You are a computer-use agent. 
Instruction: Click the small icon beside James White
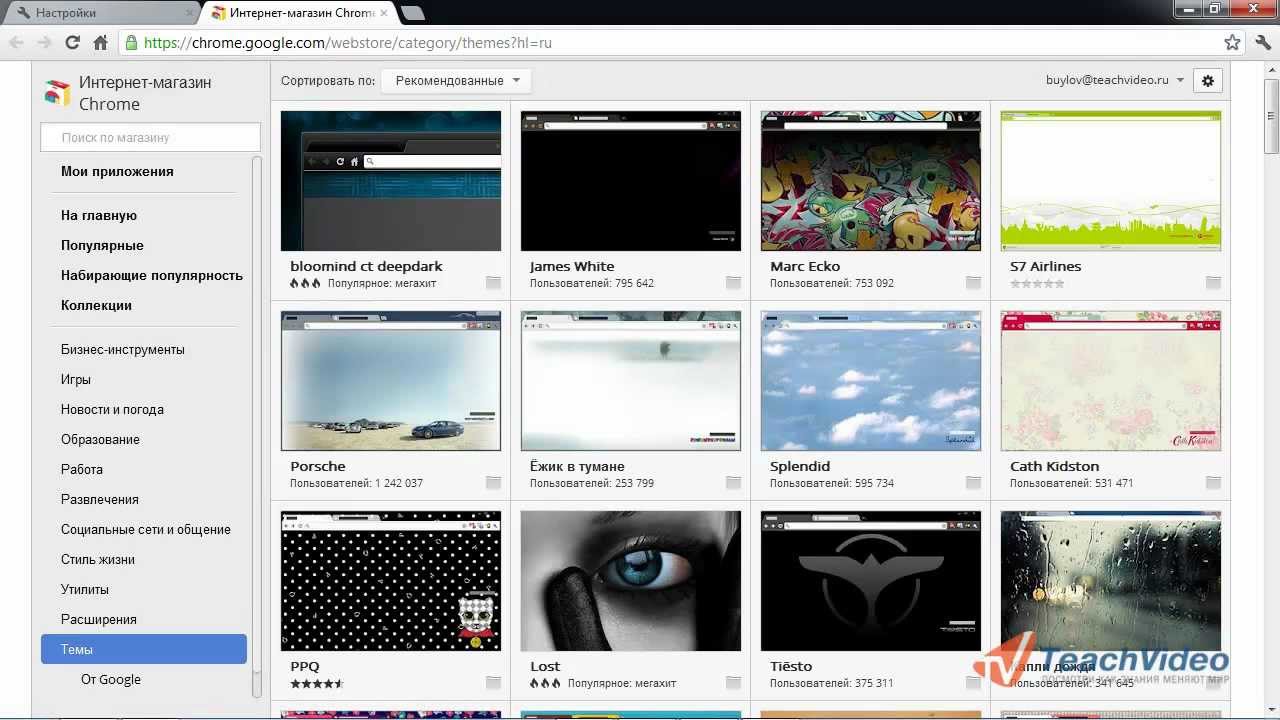point(733,283)
